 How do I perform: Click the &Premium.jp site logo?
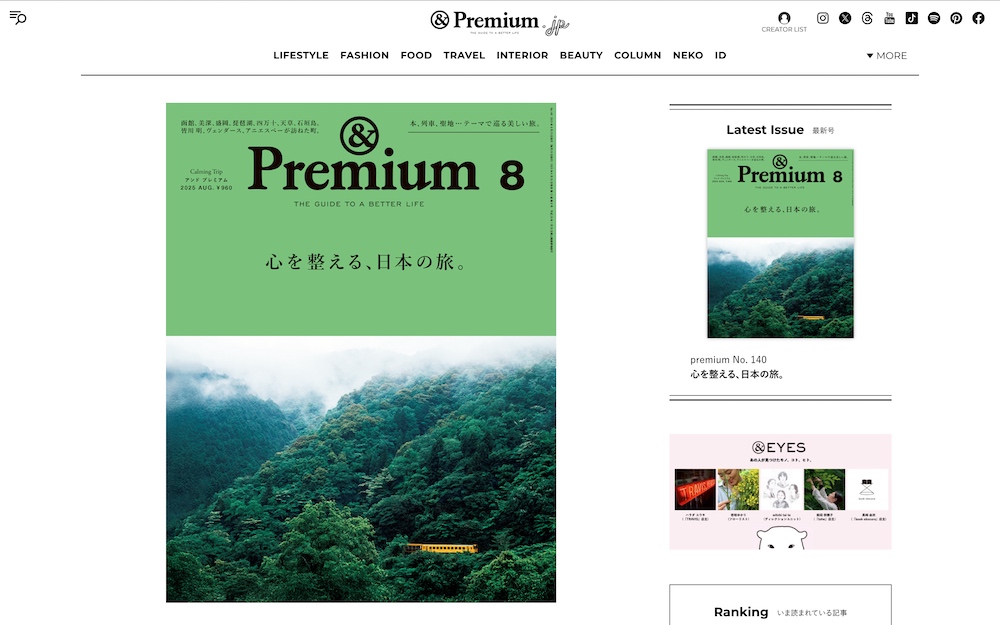tap(500, 23)
